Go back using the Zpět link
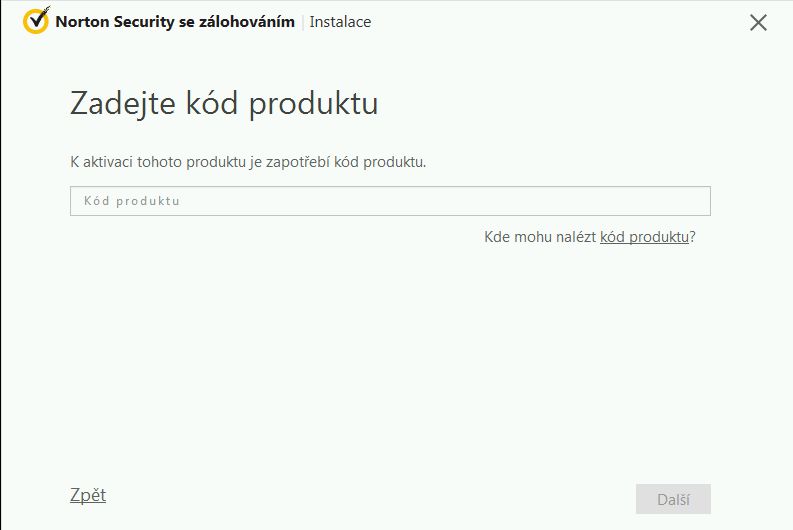 click(x=88, y=495)
